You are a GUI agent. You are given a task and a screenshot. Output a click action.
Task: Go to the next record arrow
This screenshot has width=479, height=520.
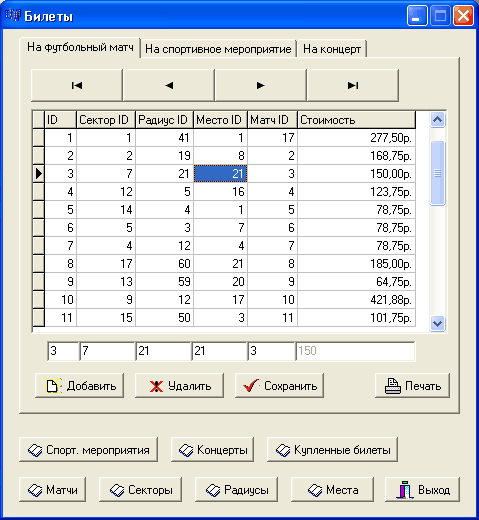click(261, 85)
